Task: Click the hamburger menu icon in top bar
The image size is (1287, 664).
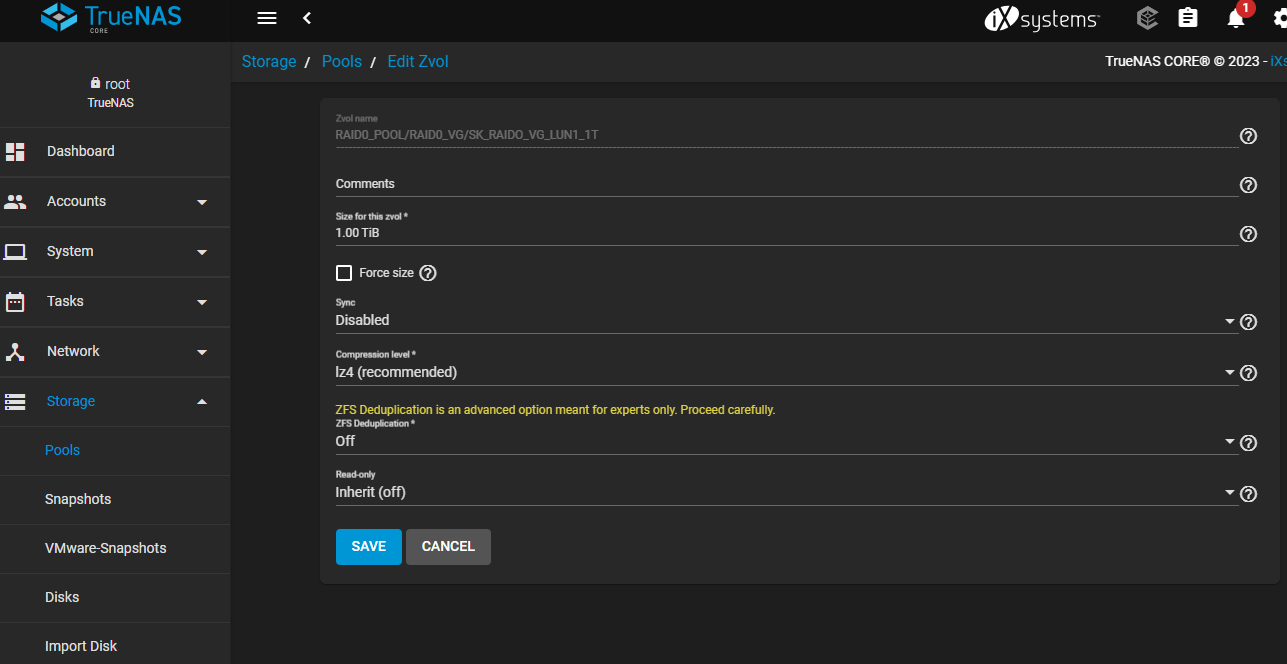Action: click(266, 18)
